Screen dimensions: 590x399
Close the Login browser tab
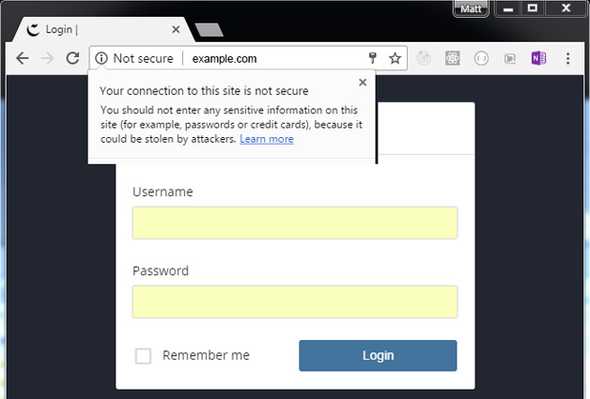click(x=176, y=29)
